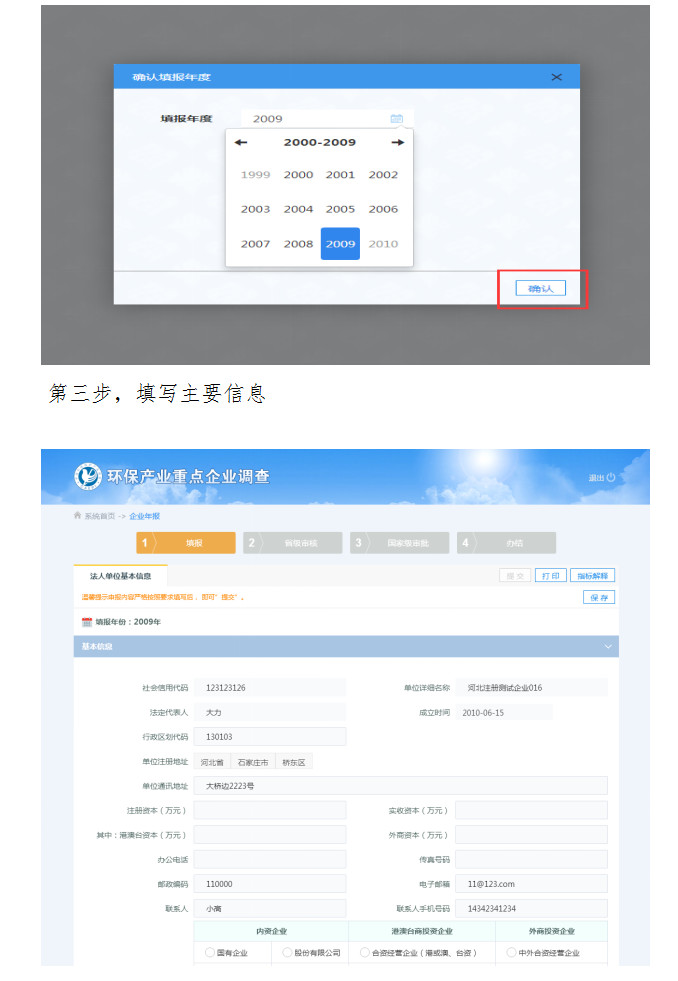
Task: Open the 河北省 province dropdown
Action: click(212, 762)
